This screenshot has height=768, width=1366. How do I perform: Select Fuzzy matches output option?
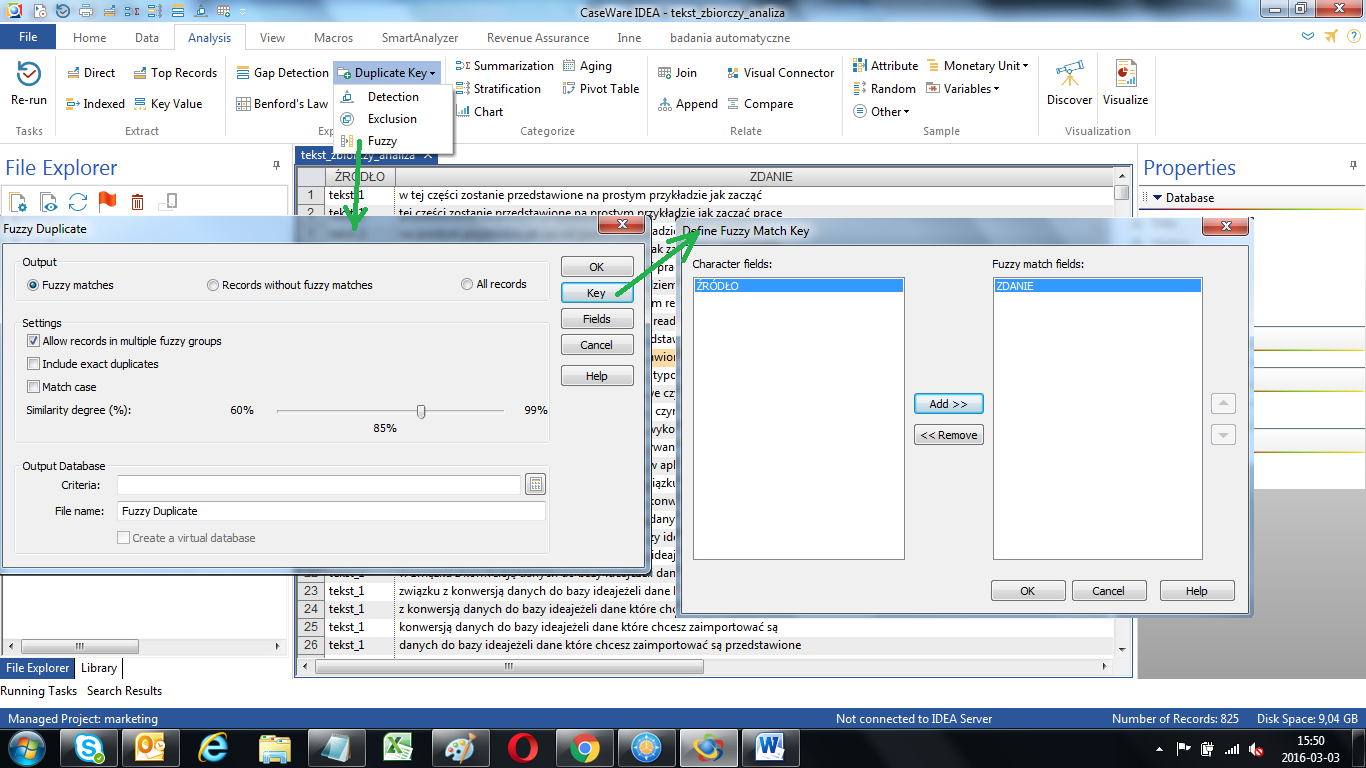(x=71, y=285)
